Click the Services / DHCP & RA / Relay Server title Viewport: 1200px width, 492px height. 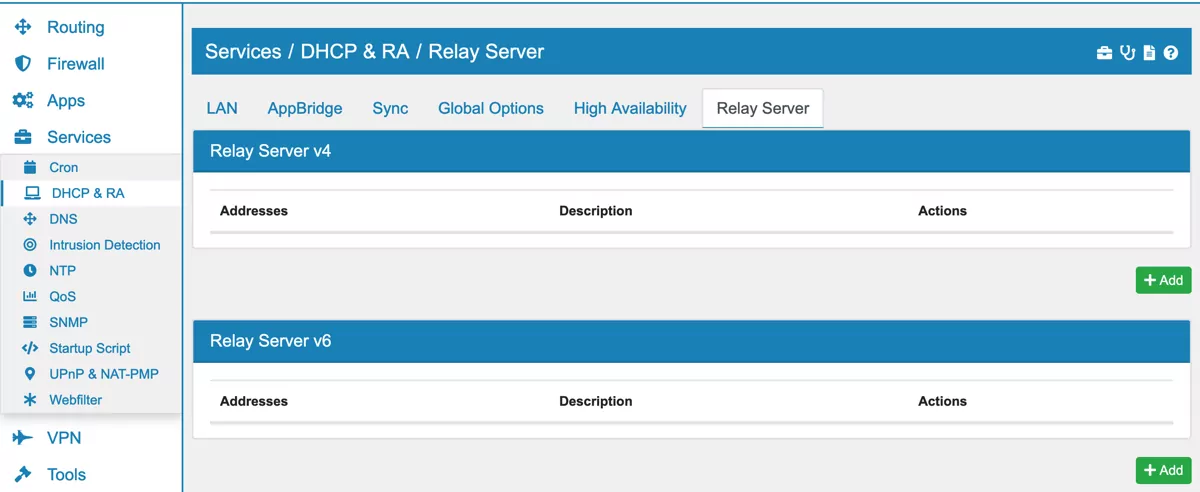(x=374, y=52)
